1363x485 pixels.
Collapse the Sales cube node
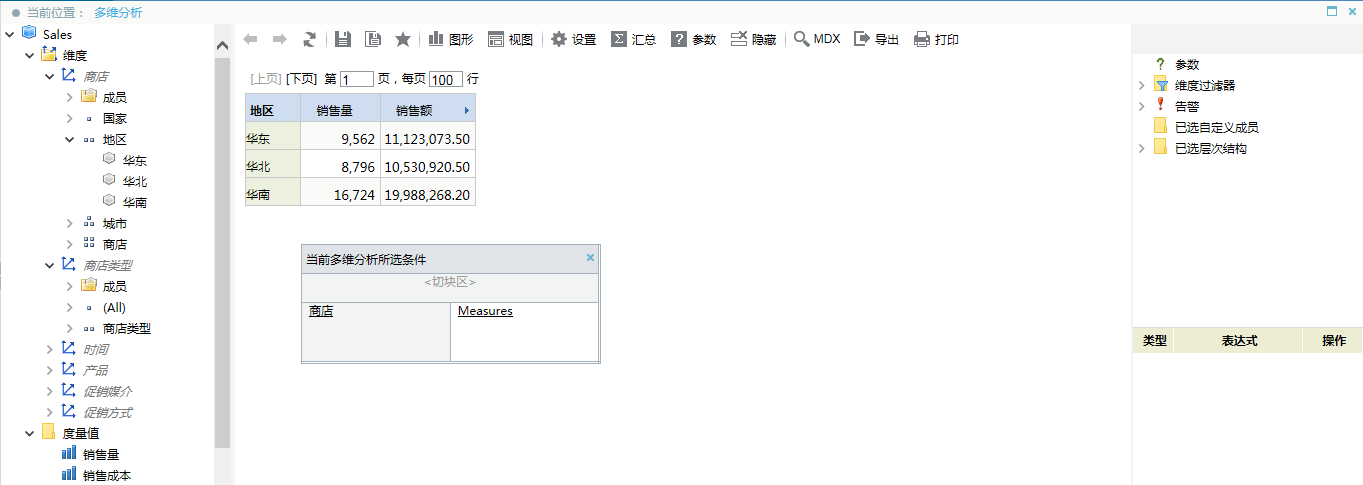[x=9, y=34]
